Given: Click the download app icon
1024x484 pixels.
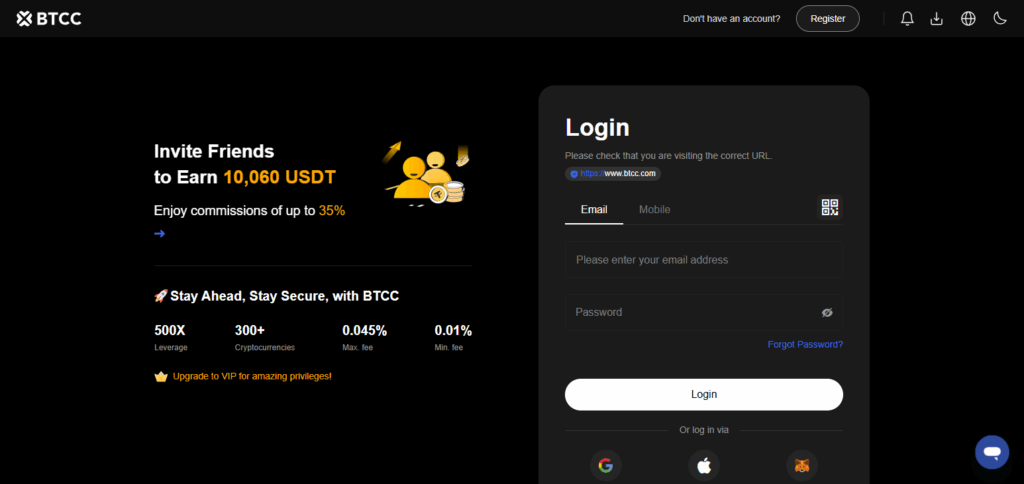Looking at the screenshot, I should coord(936,19).
